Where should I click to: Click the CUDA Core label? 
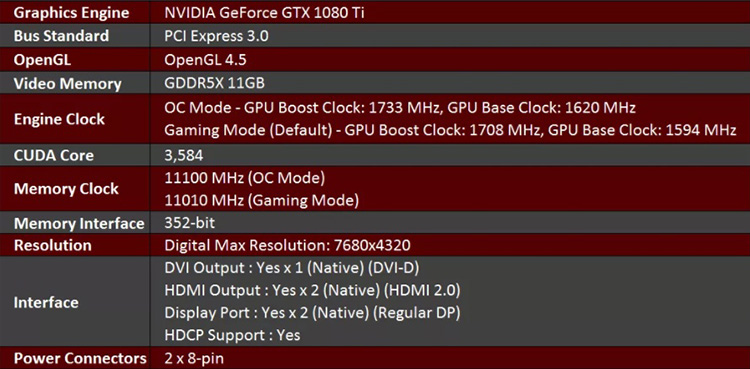point(54,156)
